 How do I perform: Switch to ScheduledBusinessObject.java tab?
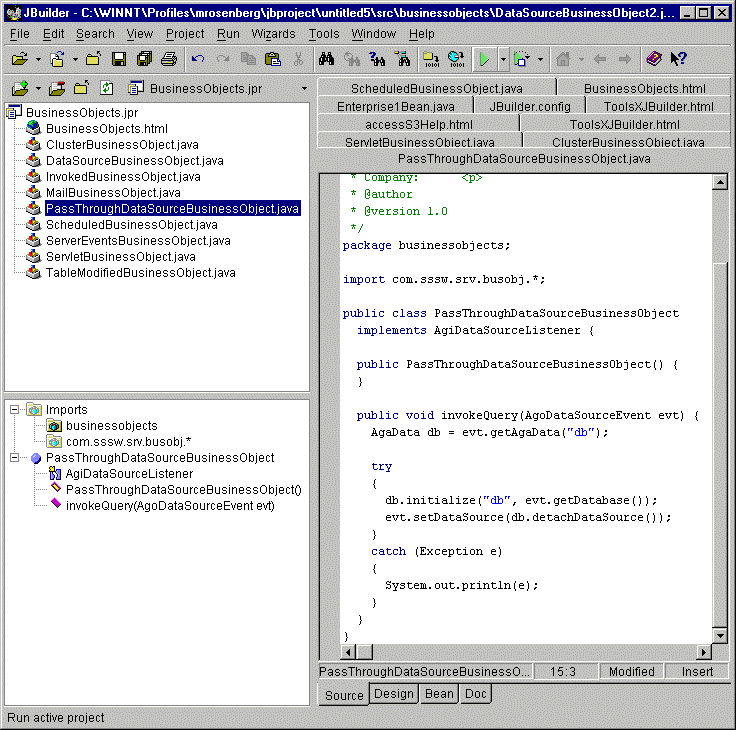[437, 88]
